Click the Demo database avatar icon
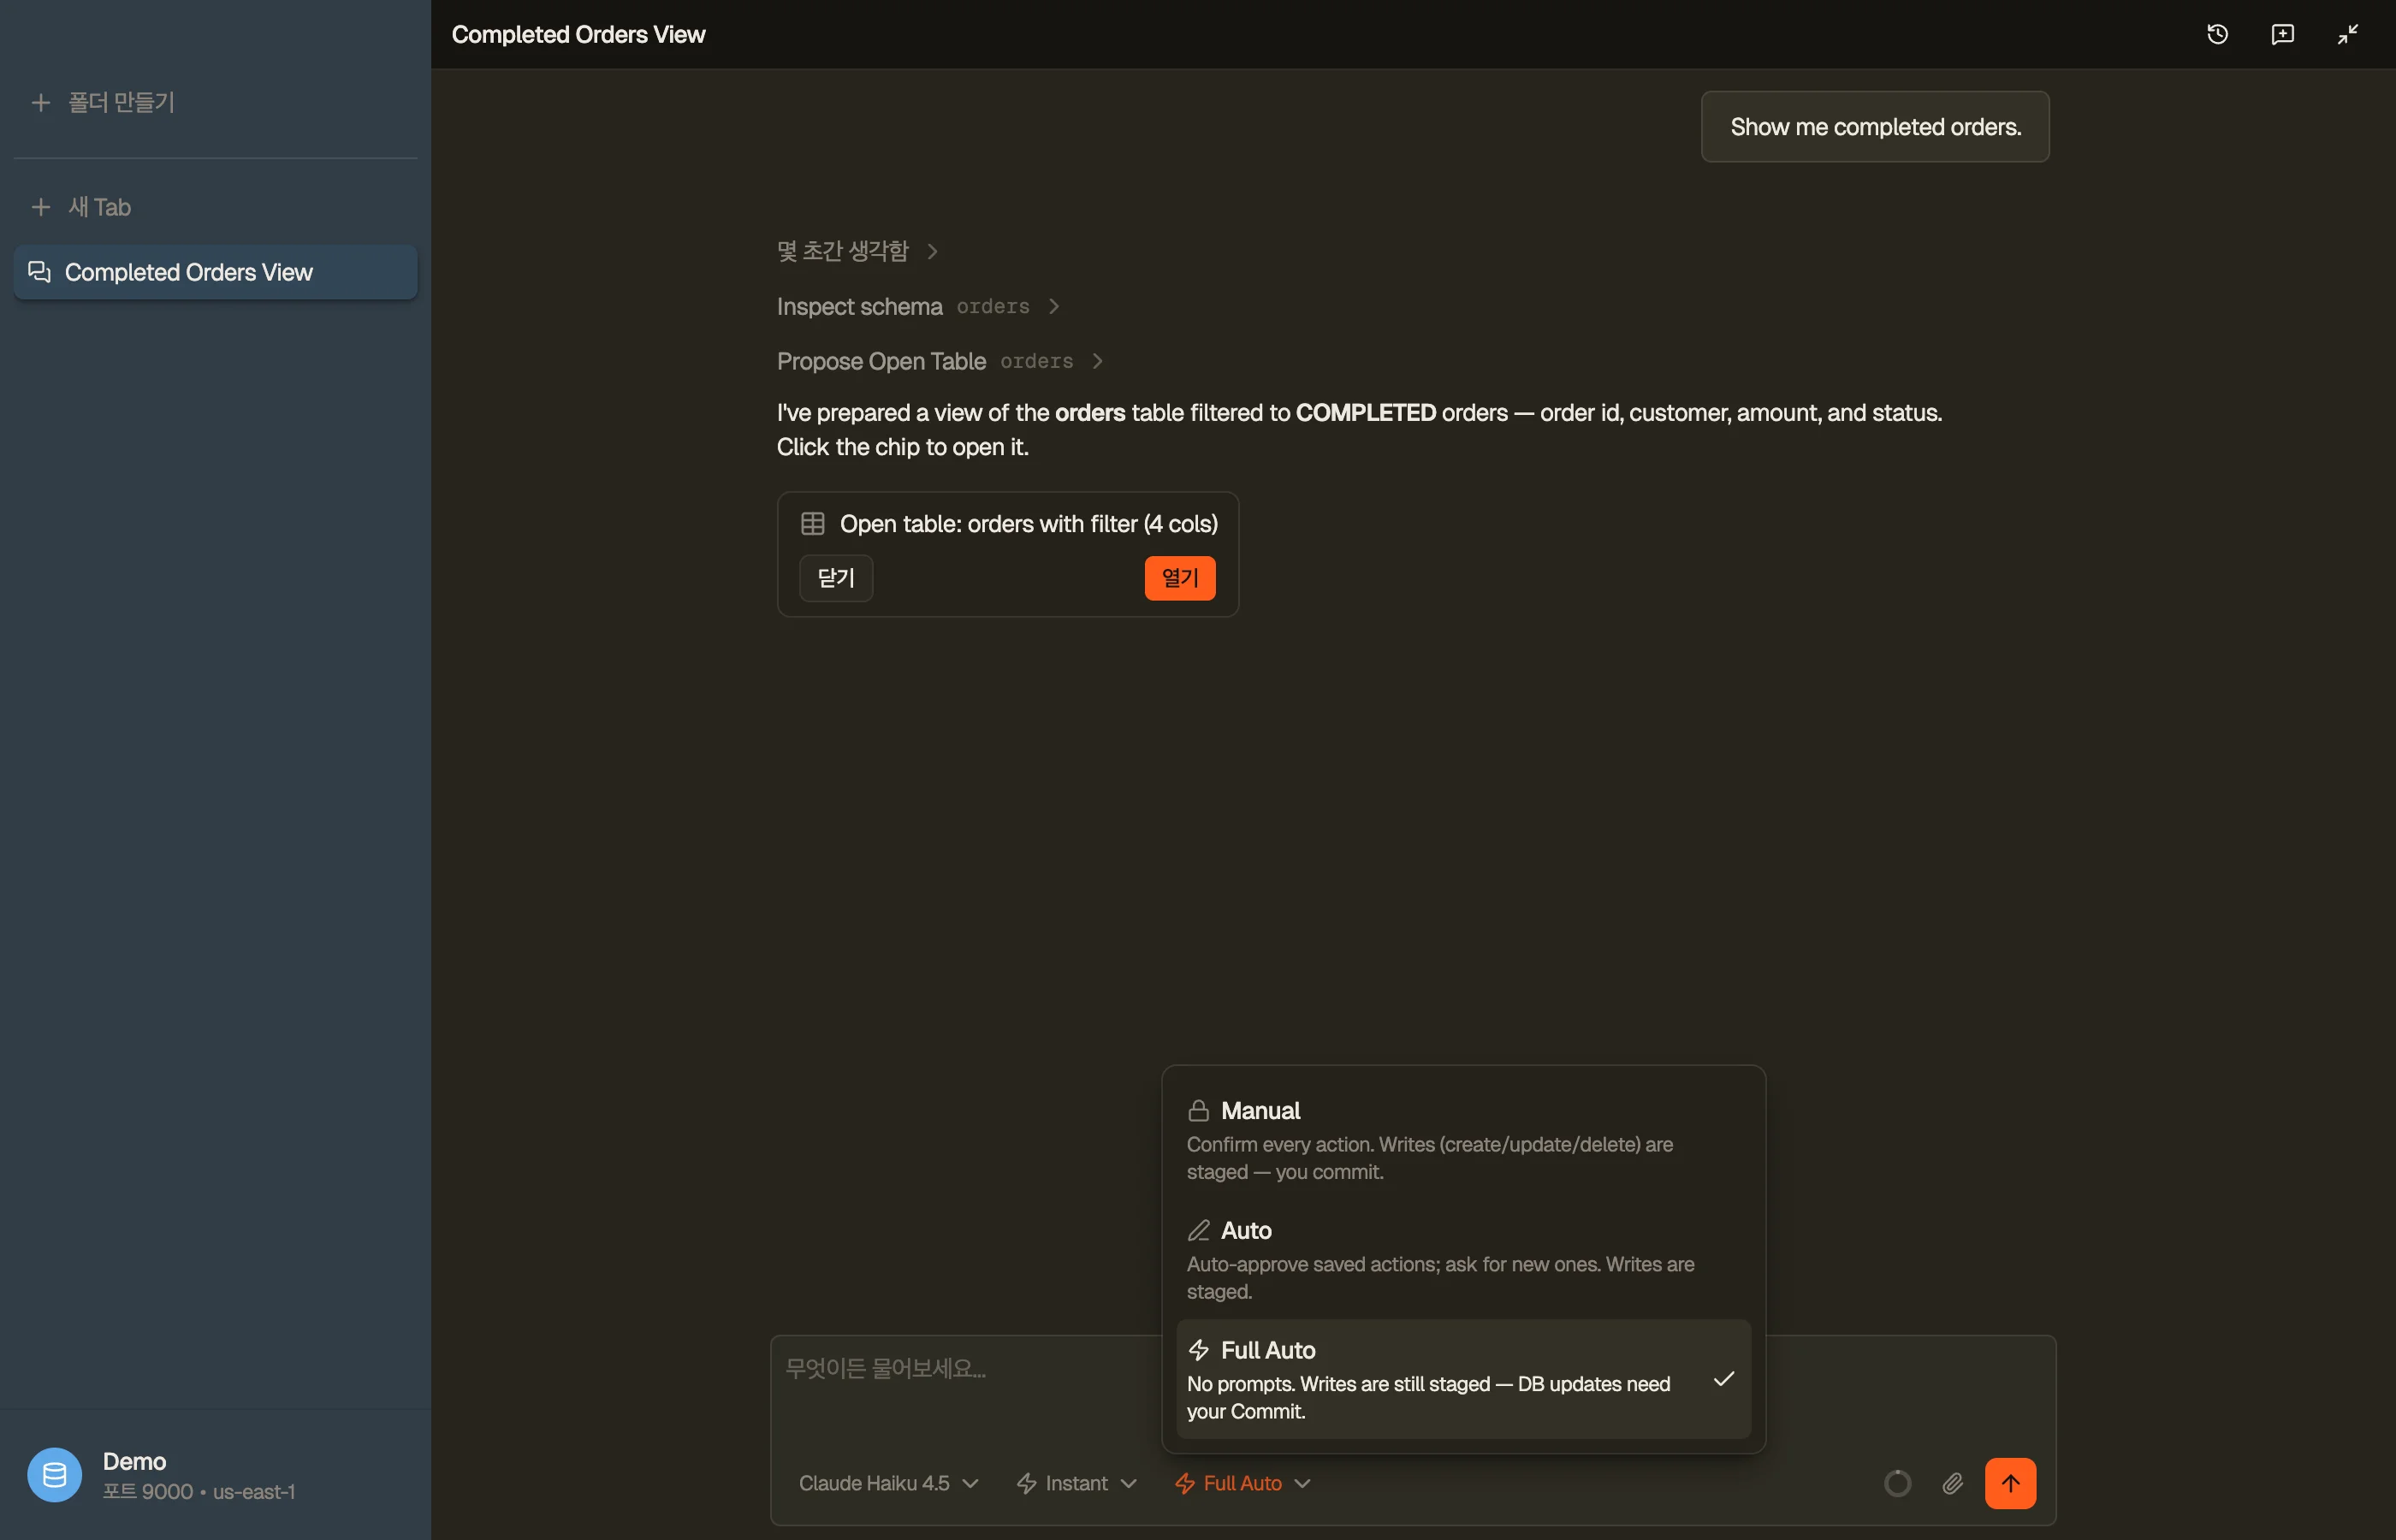 tap(54, 1475)
